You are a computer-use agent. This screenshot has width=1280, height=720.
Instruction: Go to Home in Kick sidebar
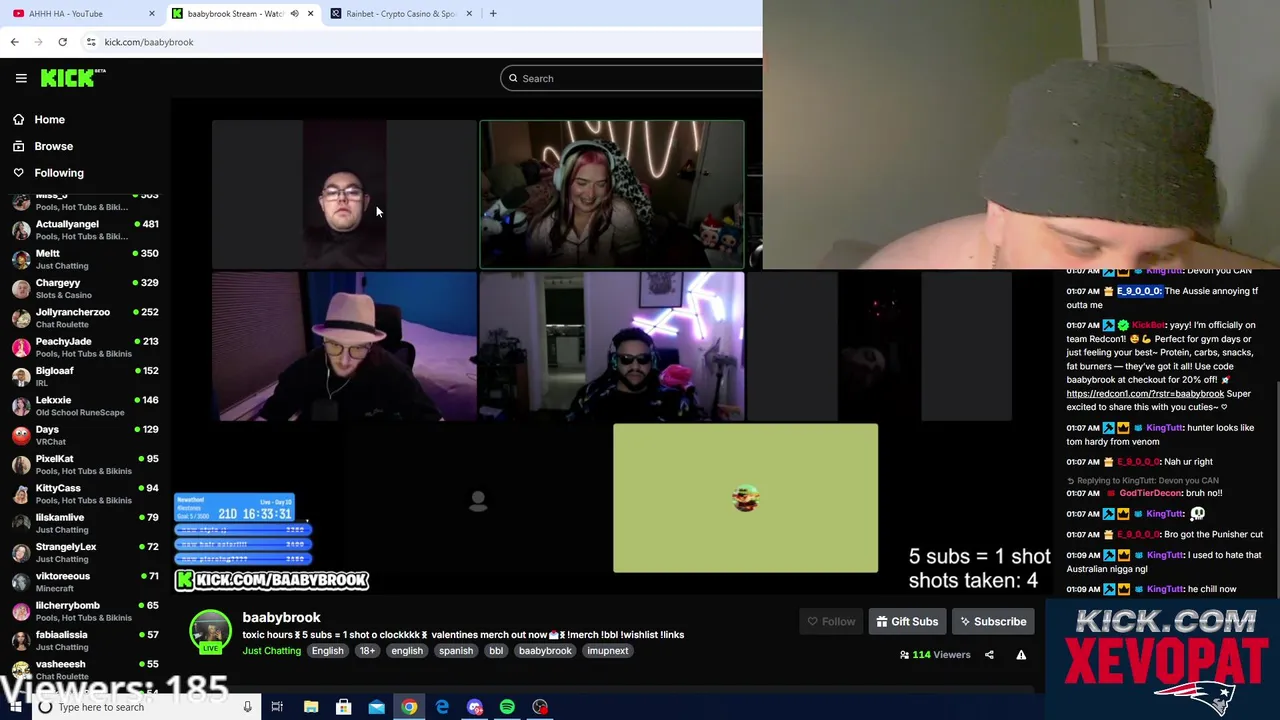coord(49,119)
